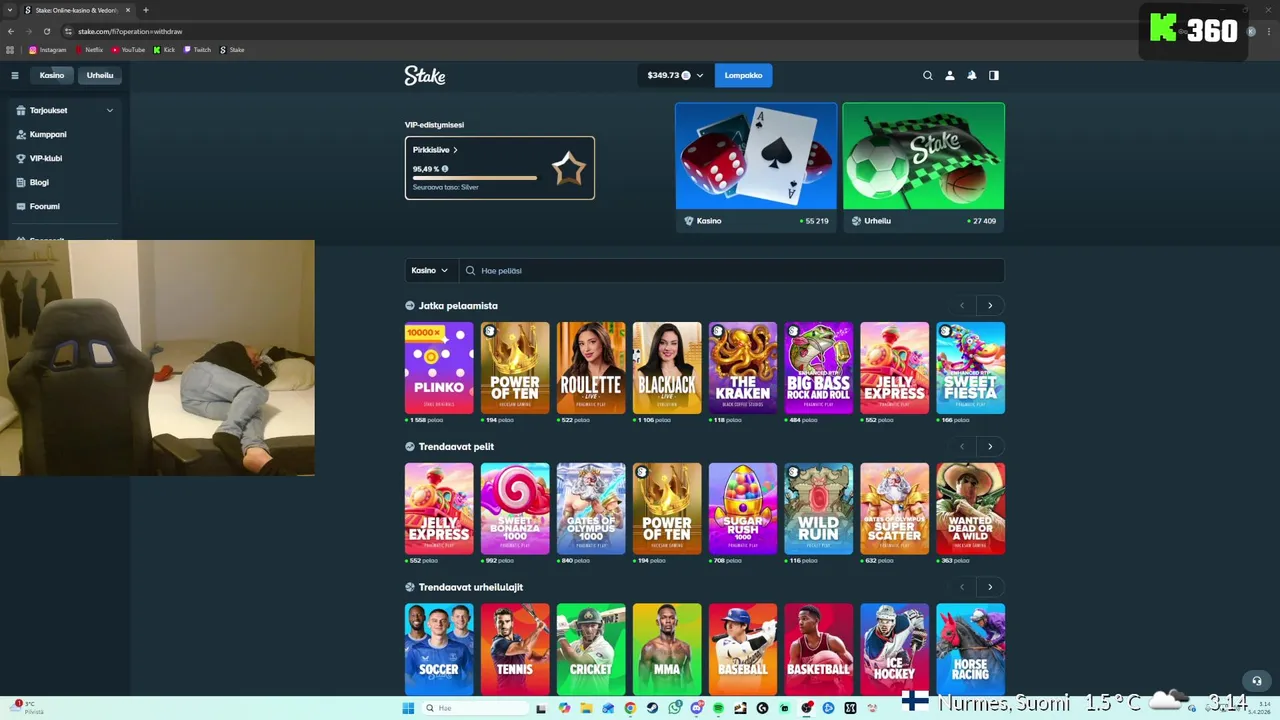Open the Pirkkislive VIP profile link
Screen dimensions: 1280x720
point(435,150)
